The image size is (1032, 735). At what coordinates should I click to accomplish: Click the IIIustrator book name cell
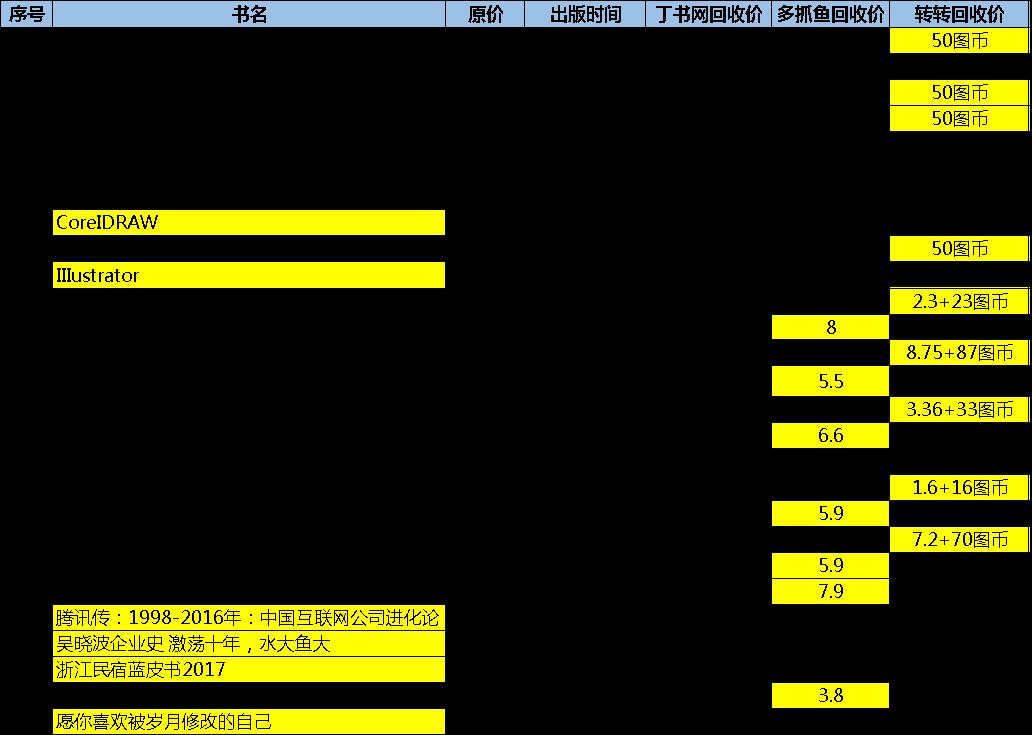point(249,275)
